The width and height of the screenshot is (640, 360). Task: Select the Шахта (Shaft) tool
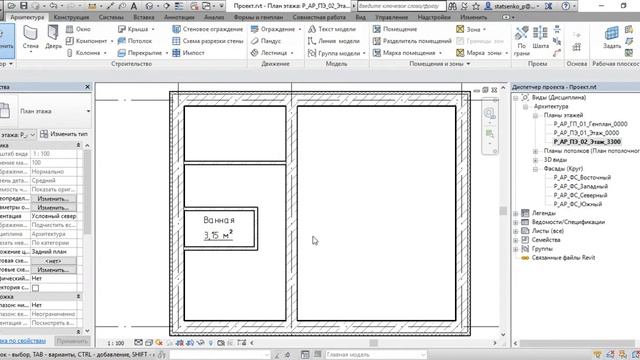tap(540, 38)
